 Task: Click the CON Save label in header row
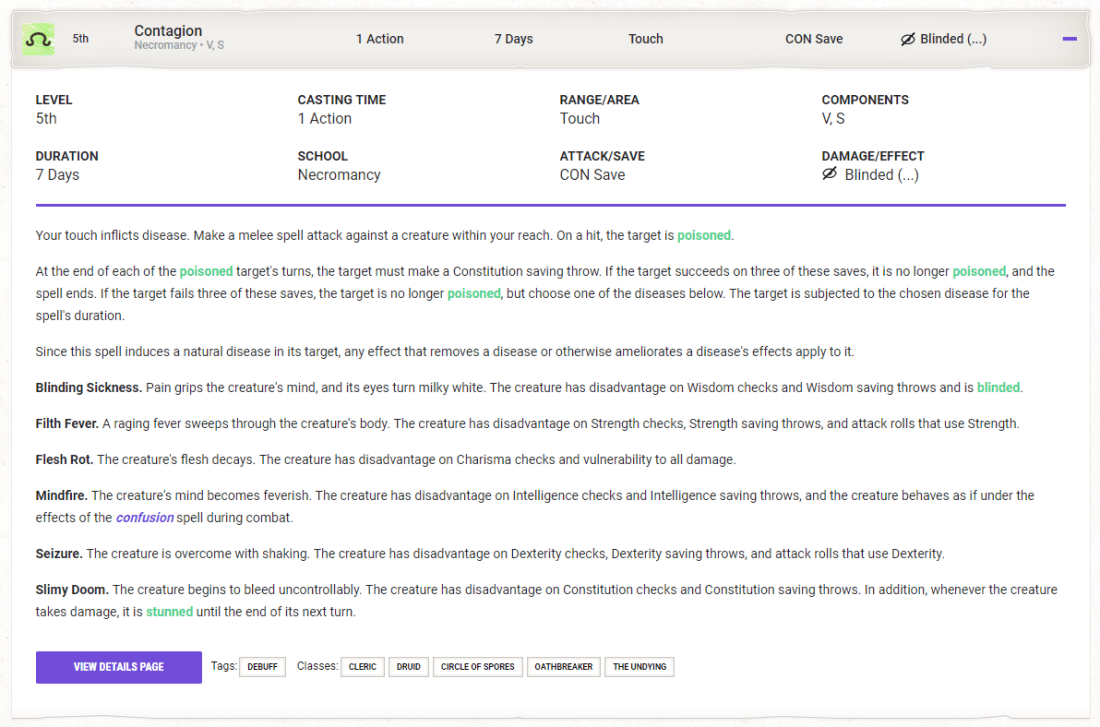pyautogui.click(x=814, y=39)
